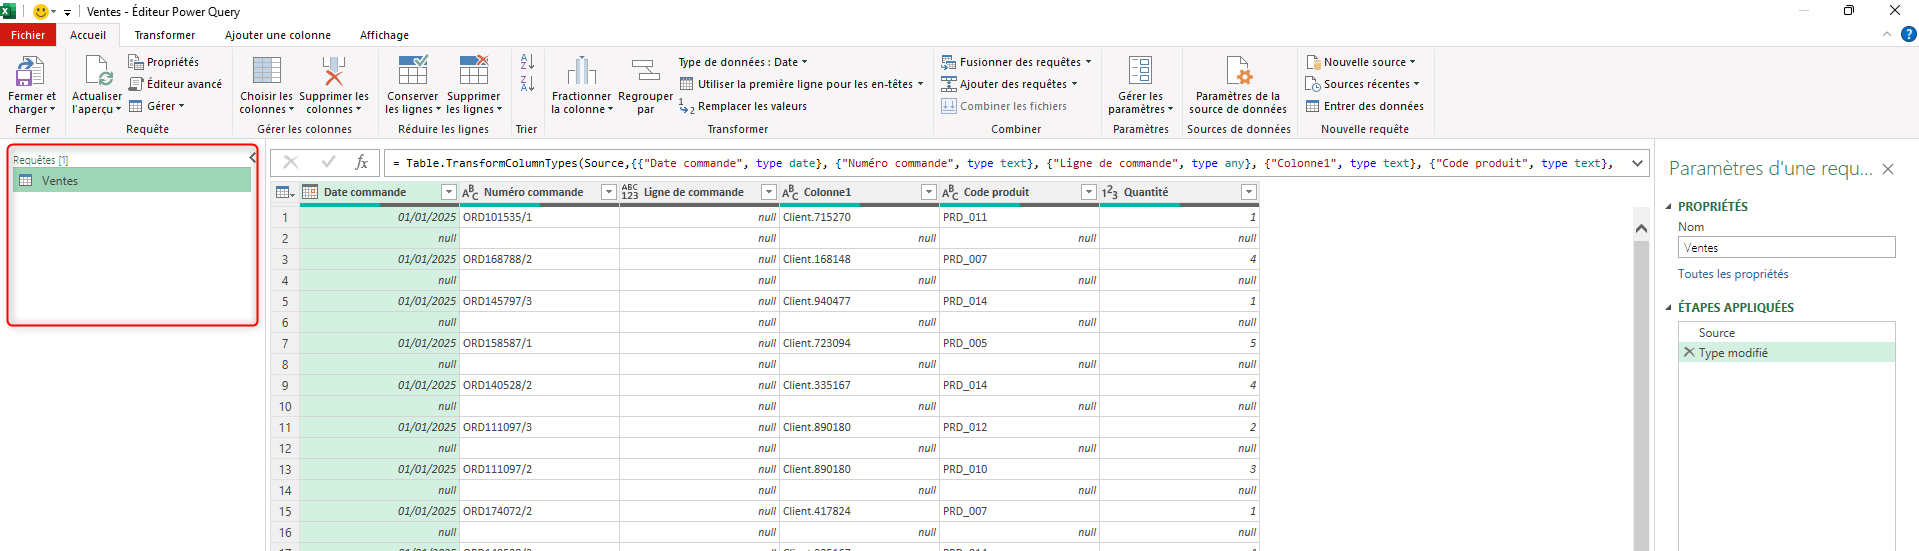Screen dimensions: 1919x551
Task: Click Choisir les colonnes icon
Action: click(266, 71)
